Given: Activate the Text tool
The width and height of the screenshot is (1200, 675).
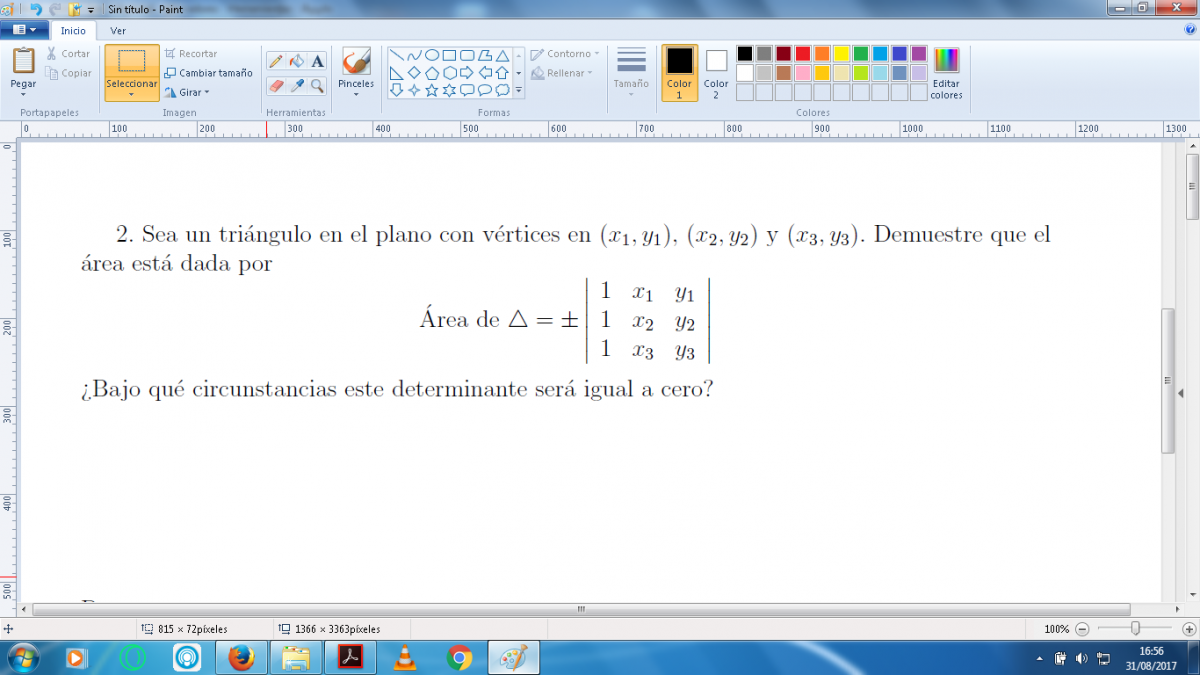Looking at the screenshot, I should tap(318, 61).
